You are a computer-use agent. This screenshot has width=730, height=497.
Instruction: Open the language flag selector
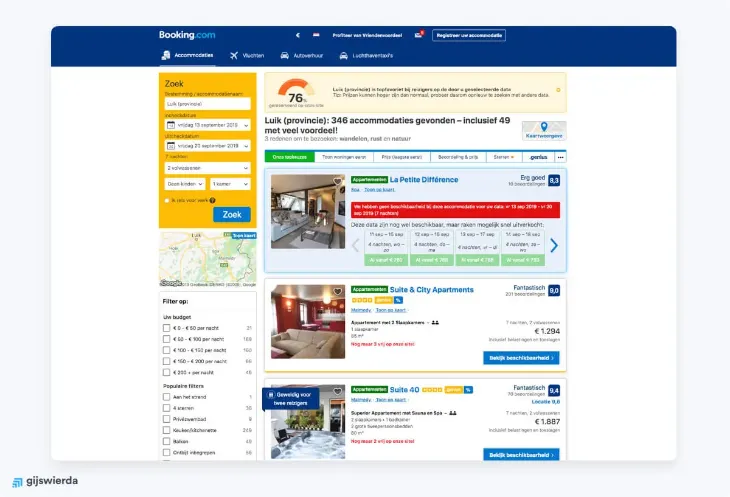click(x=316, y=35)
